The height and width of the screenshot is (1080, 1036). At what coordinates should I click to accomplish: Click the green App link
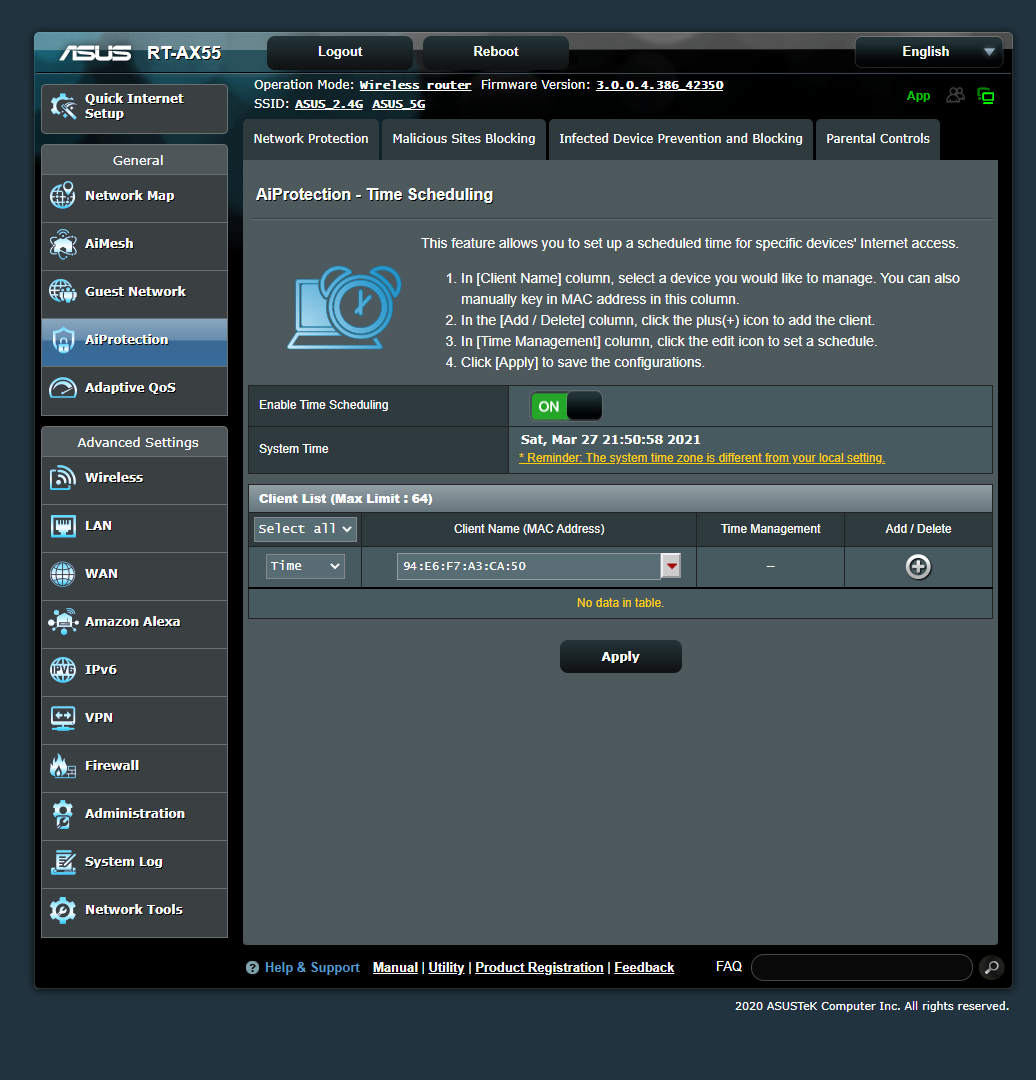pos(918,96)
